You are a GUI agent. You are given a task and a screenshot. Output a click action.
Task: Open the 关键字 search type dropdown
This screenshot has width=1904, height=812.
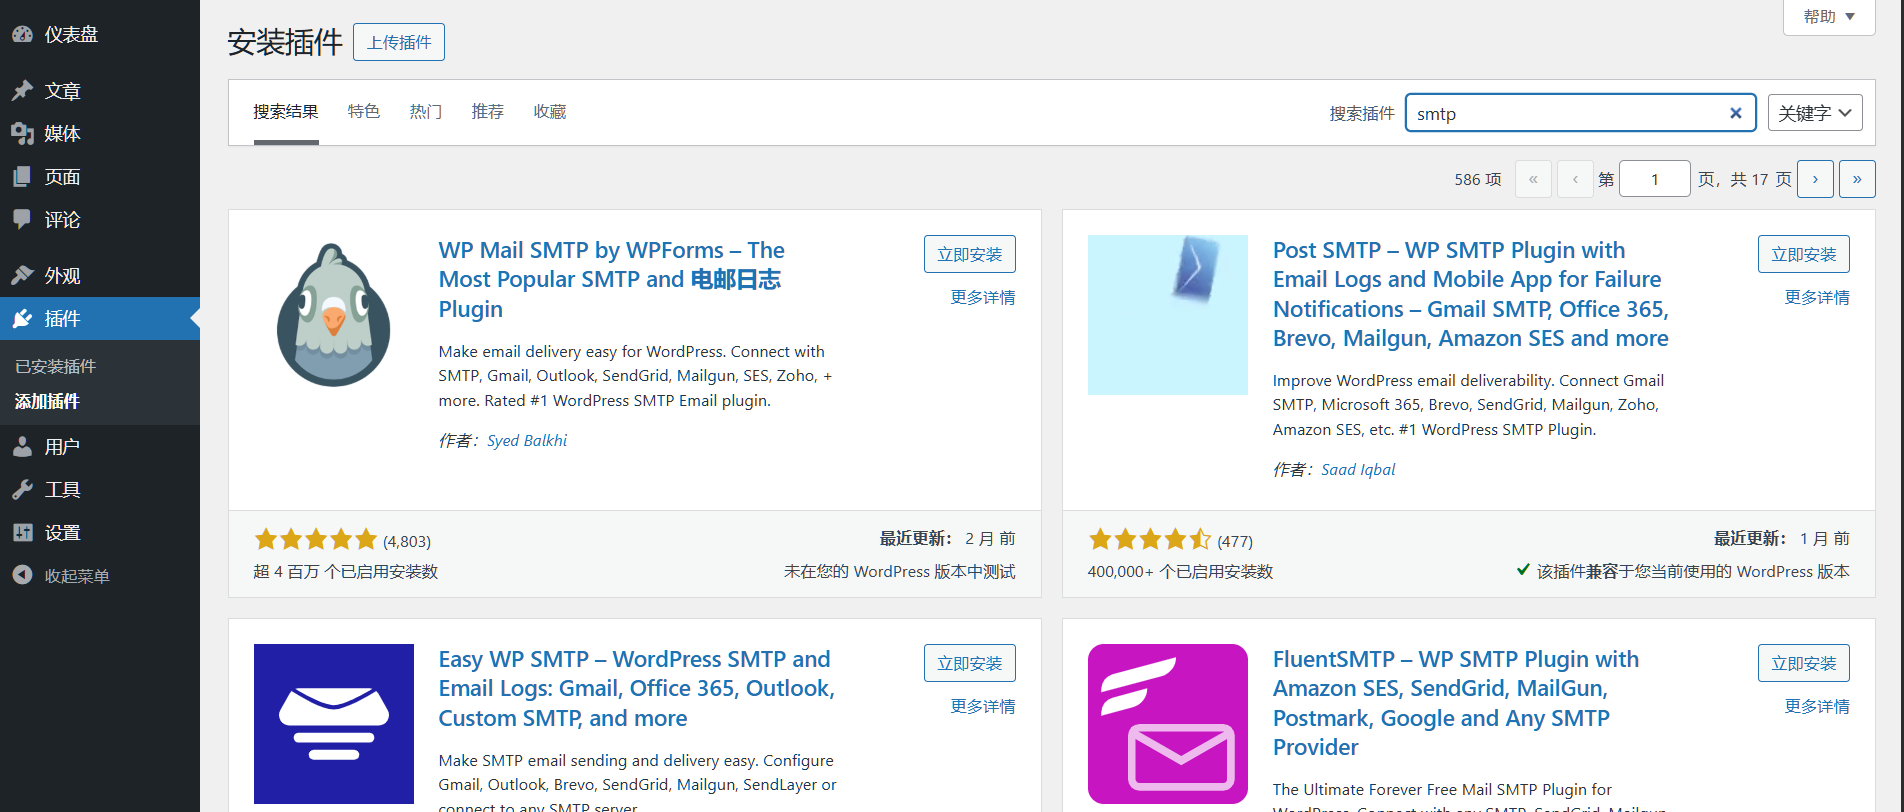(1815, 113)
